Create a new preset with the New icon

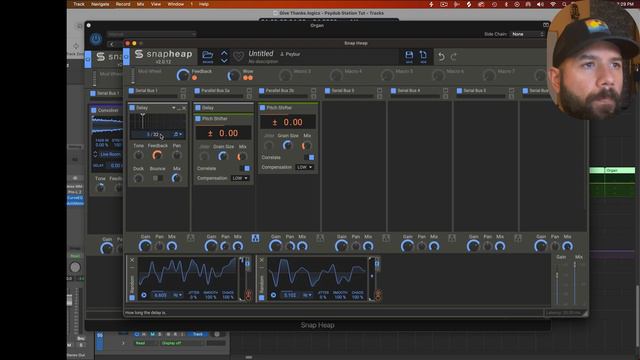423,56
